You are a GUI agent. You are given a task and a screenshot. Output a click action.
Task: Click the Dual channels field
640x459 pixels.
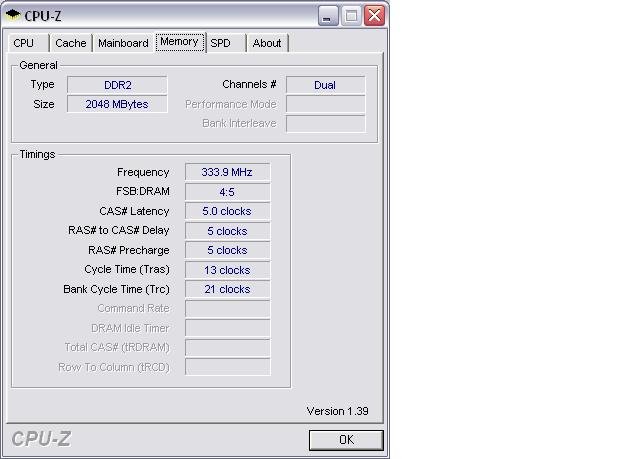point(325,85)
